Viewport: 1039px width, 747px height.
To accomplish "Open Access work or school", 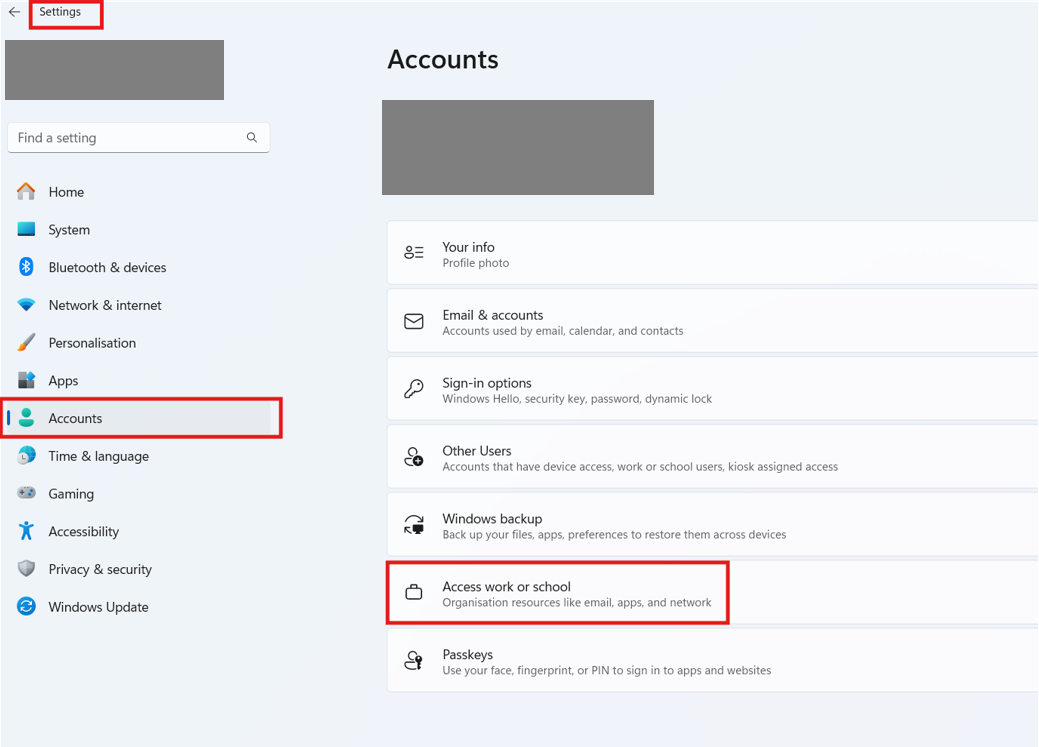I will [713, 593].
